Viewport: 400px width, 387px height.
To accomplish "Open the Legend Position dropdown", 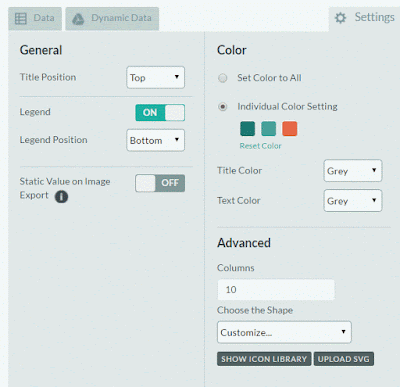I will point(155,140).
